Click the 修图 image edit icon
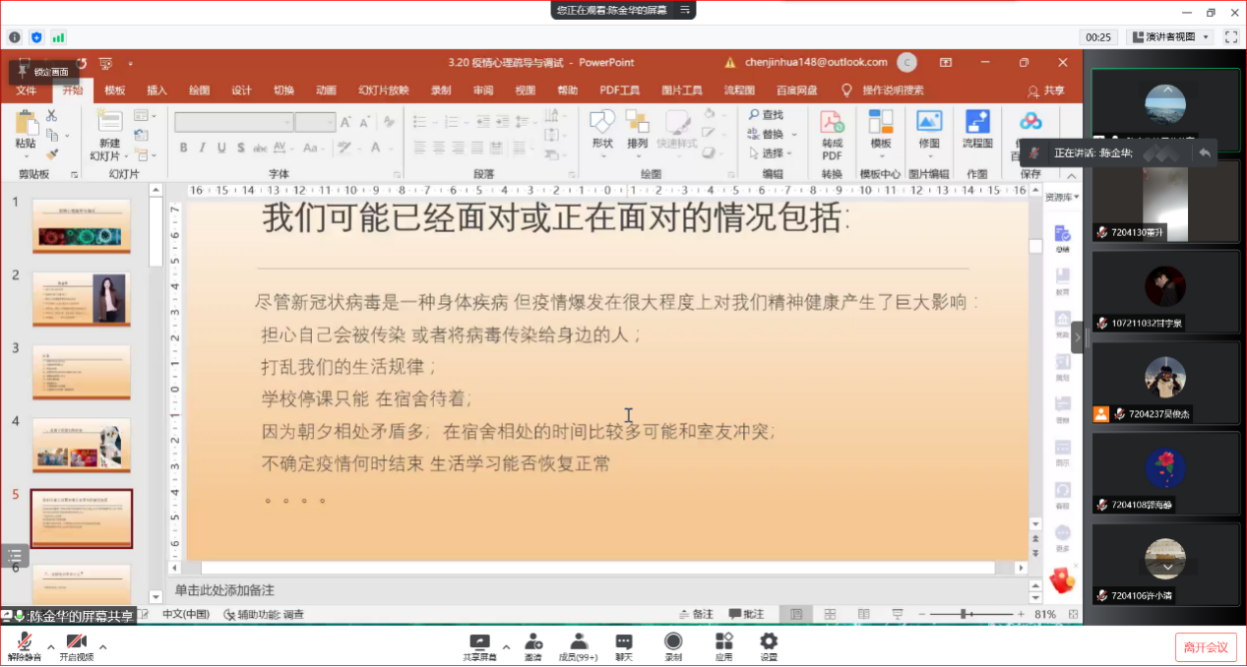1247x667 pixels. (929, 132)
